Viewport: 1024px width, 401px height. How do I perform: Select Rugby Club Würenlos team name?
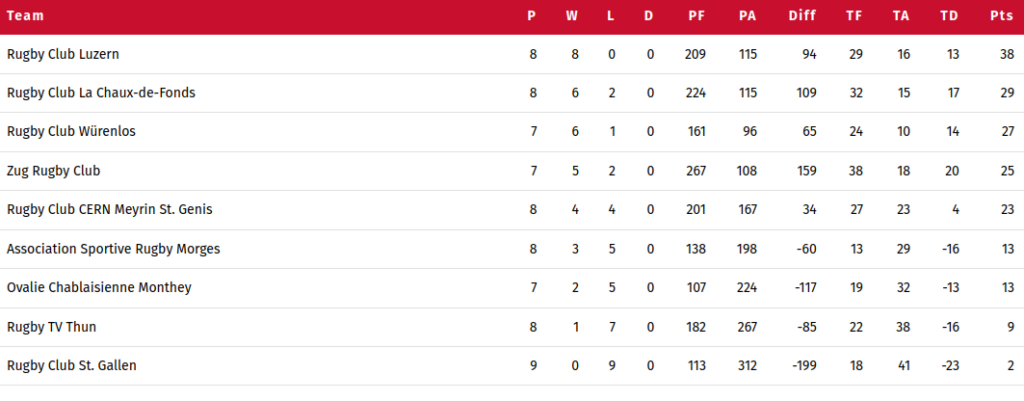[x=71, y=131]
